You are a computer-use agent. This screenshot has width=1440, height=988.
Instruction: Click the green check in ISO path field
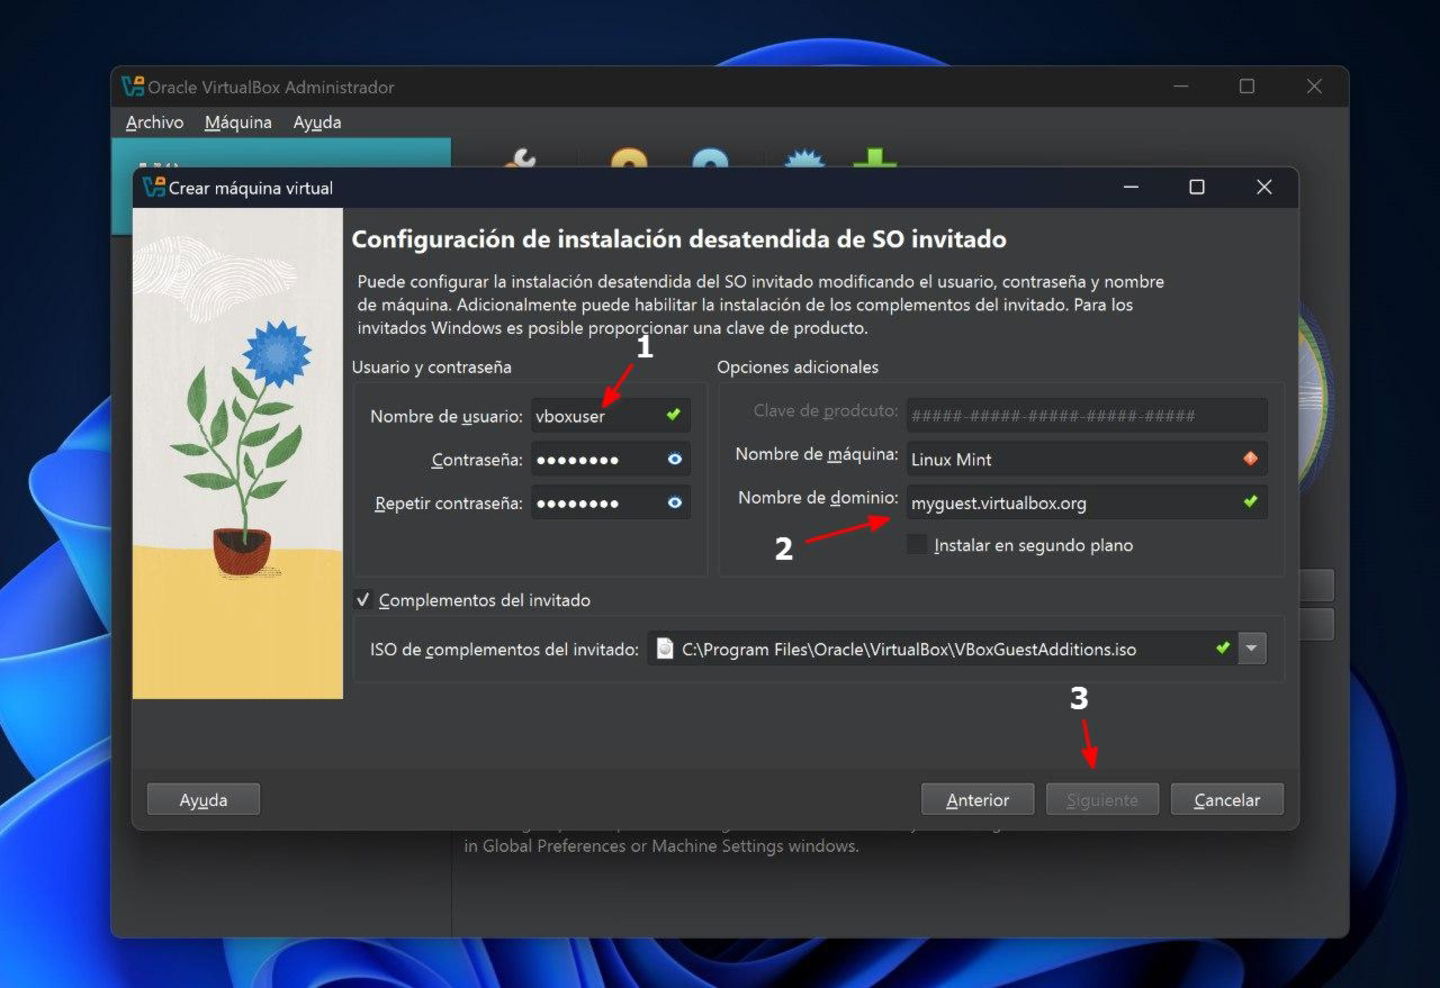(1222, 648)
